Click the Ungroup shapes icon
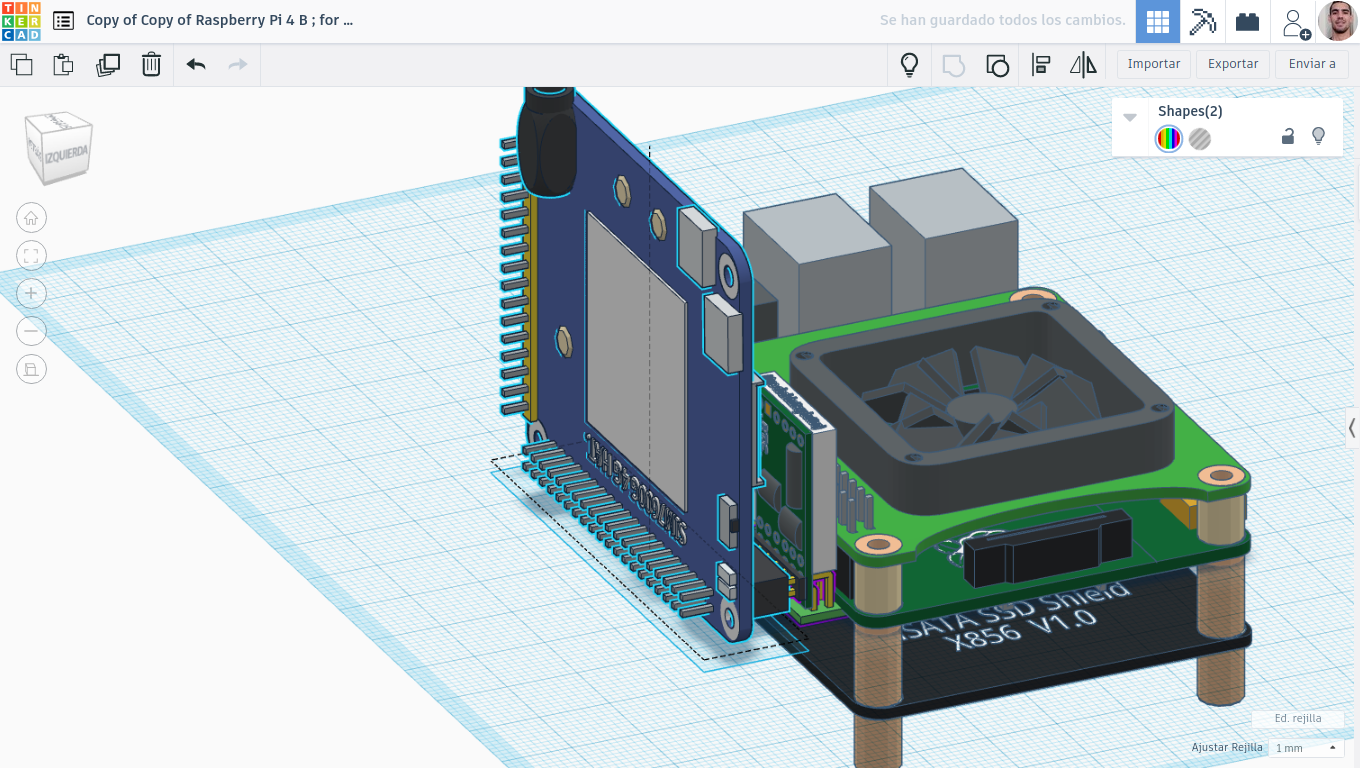Screen dimensions: 1360x768 click(997, 65)
